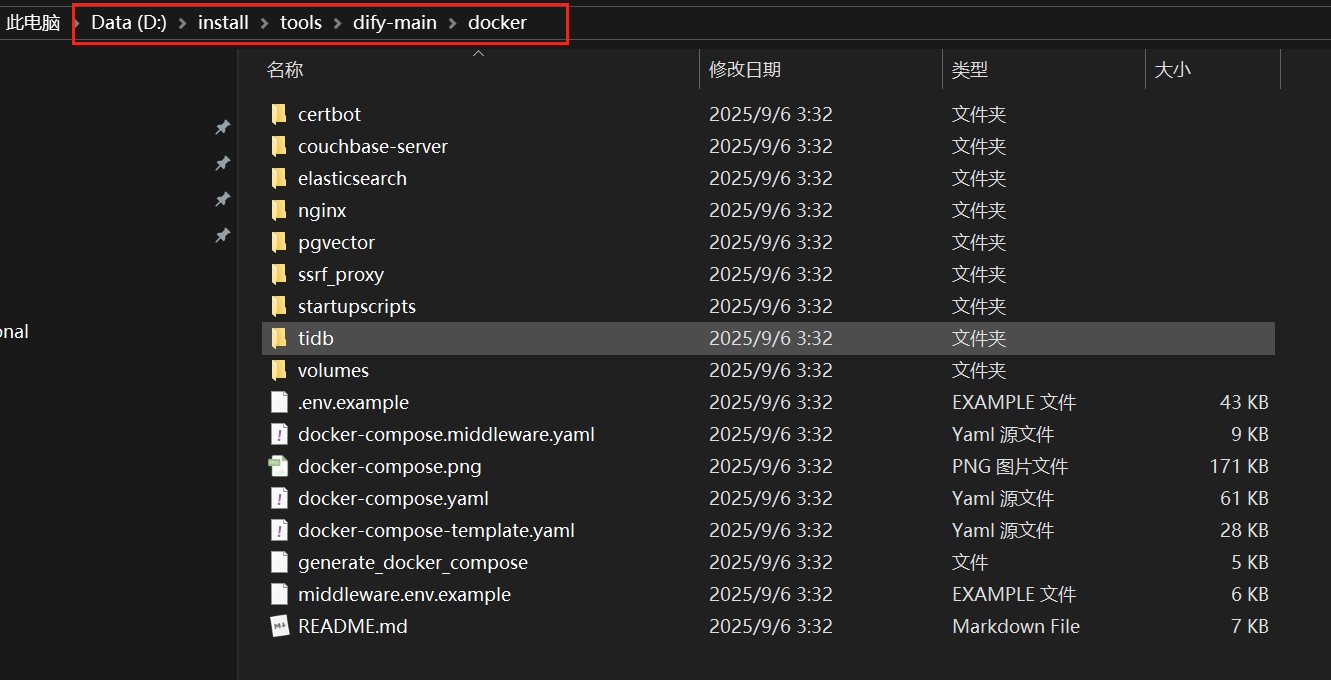Go to Data (D:) in the address bar
Viewport: 1331px width, 680px height.
click(129, 23)
